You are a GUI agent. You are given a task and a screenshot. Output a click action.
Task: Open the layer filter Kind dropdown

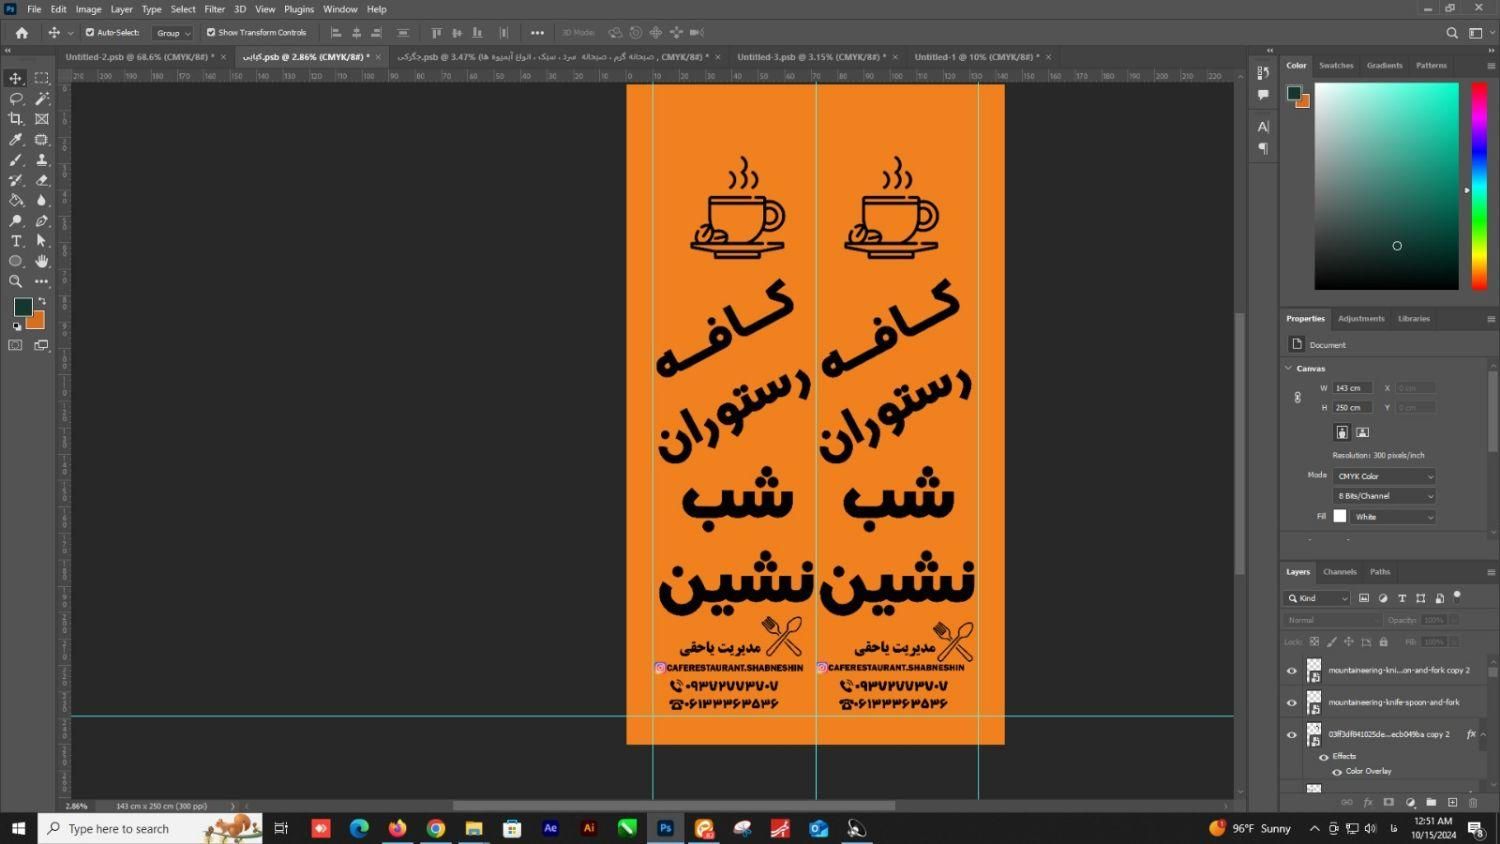point(1317,598)
